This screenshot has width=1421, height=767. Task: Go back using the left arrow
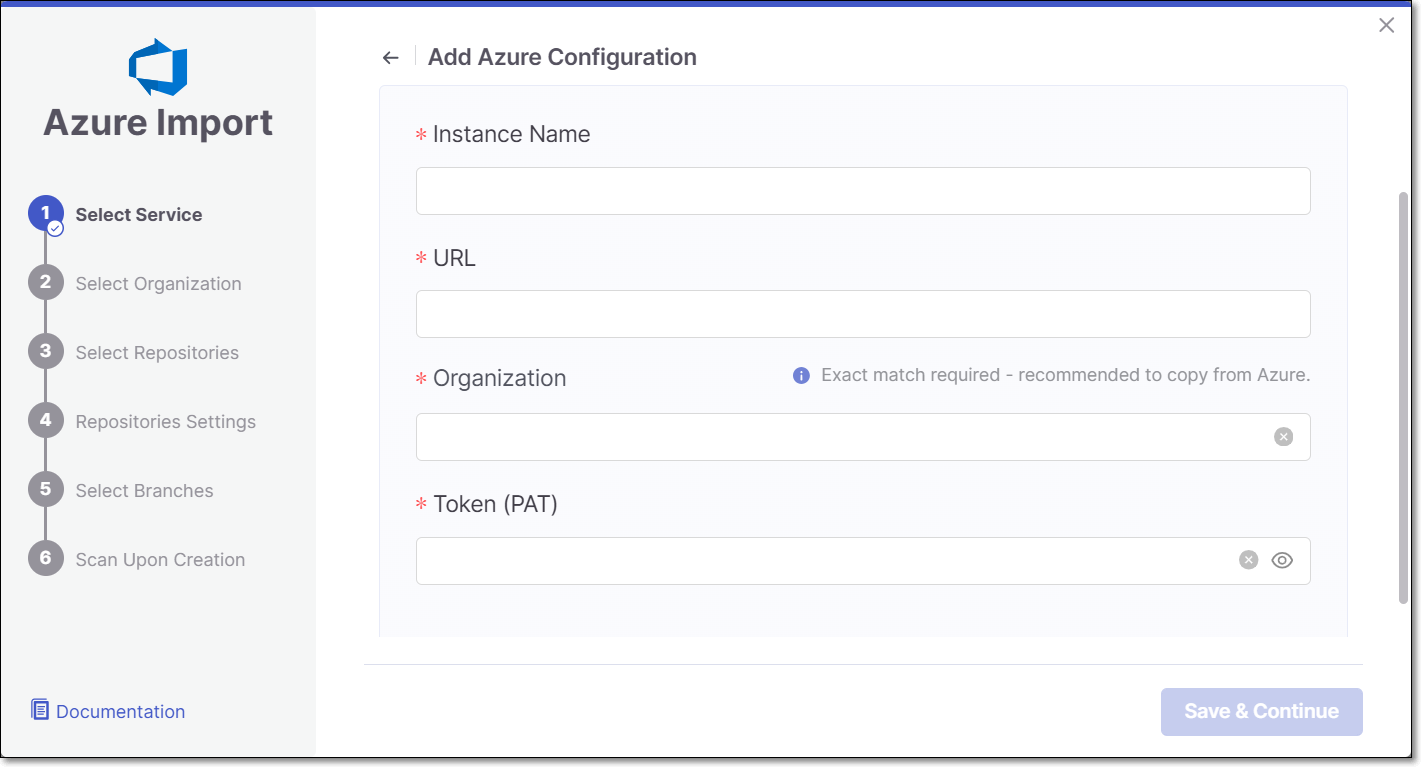[x=391, y=58]
